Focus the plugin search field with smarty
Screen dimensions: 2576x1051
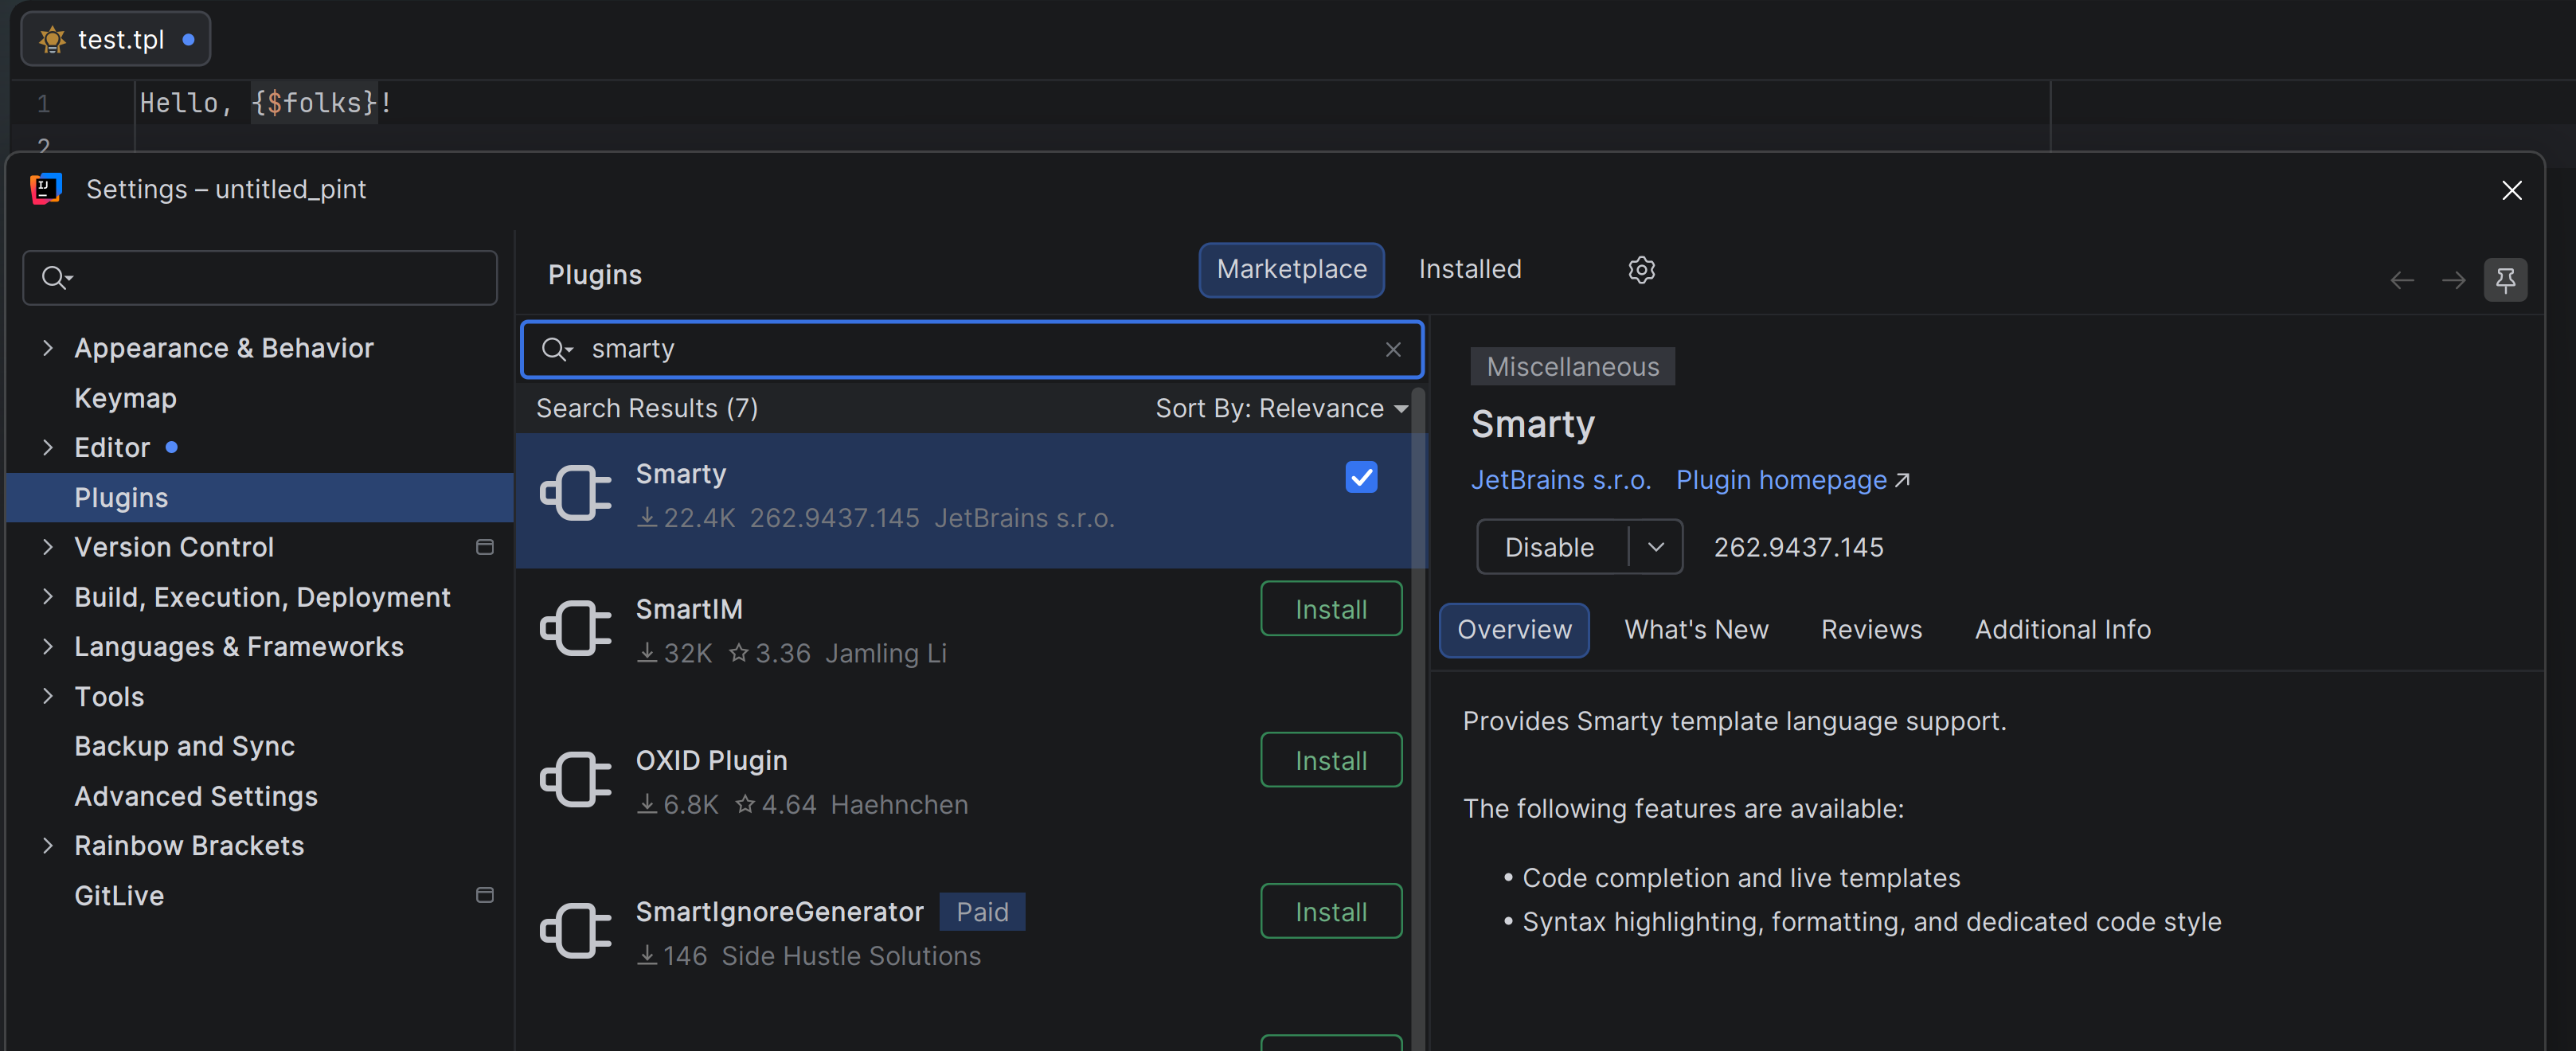(972, 349)
